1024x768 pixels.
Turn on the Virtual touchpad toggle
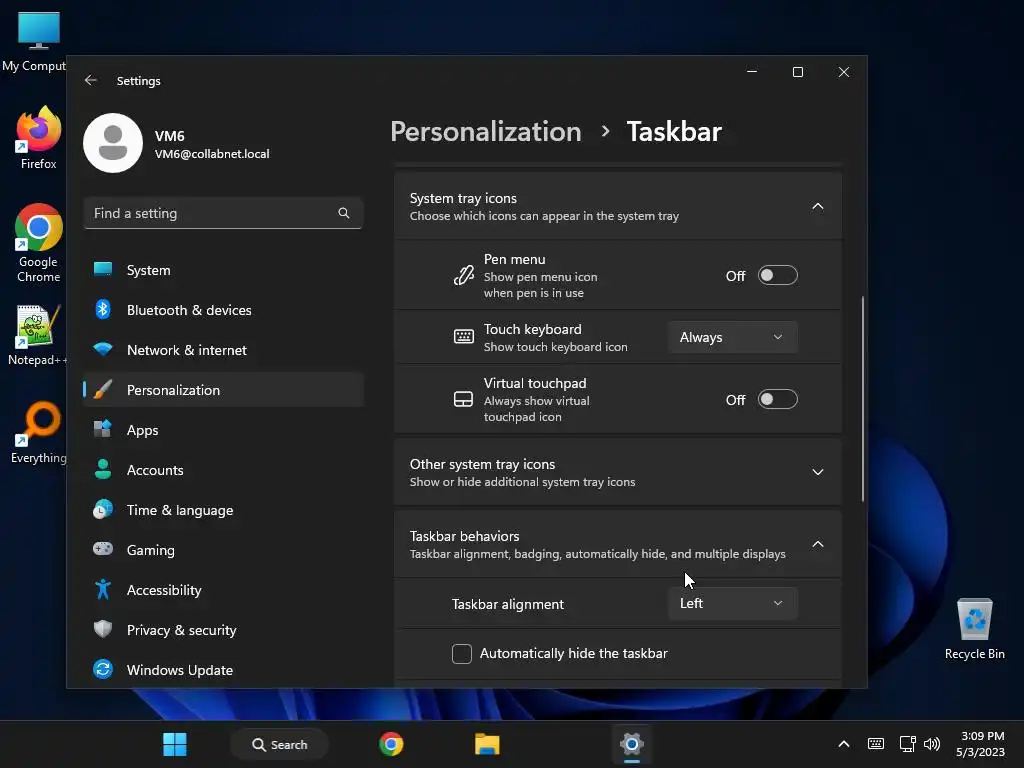(x=777, y=399)
